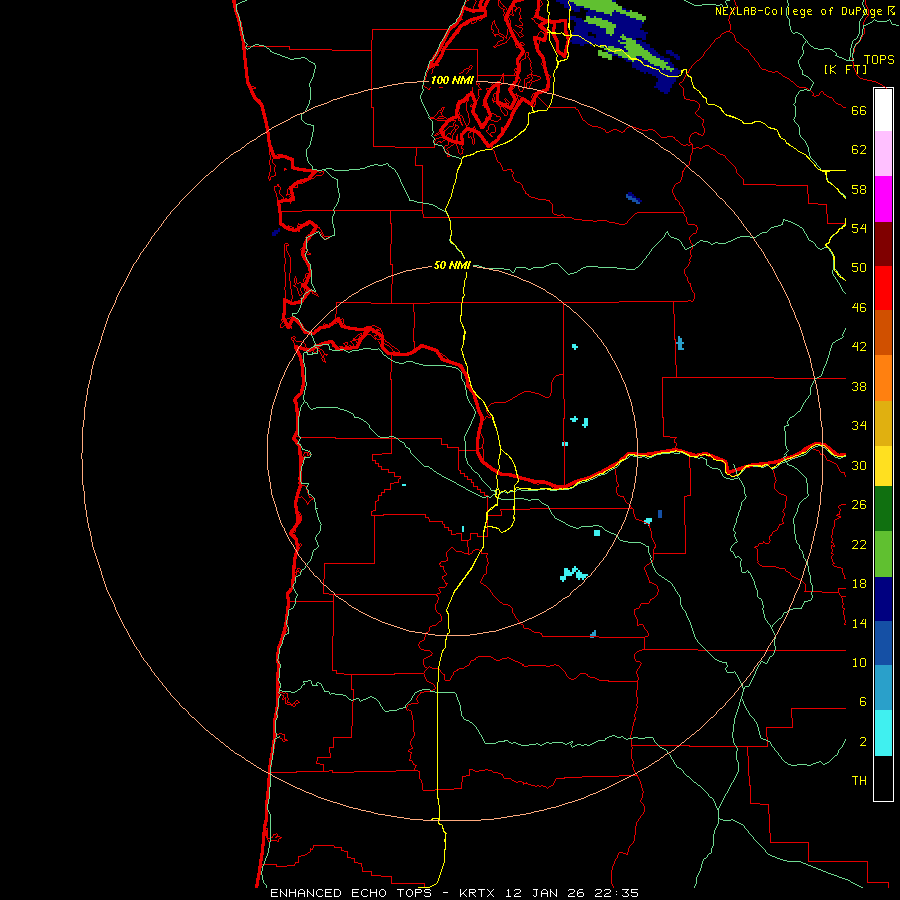Click the '30' legend value label
Screen dimensions: 900x900
click(x=859, y=465)
